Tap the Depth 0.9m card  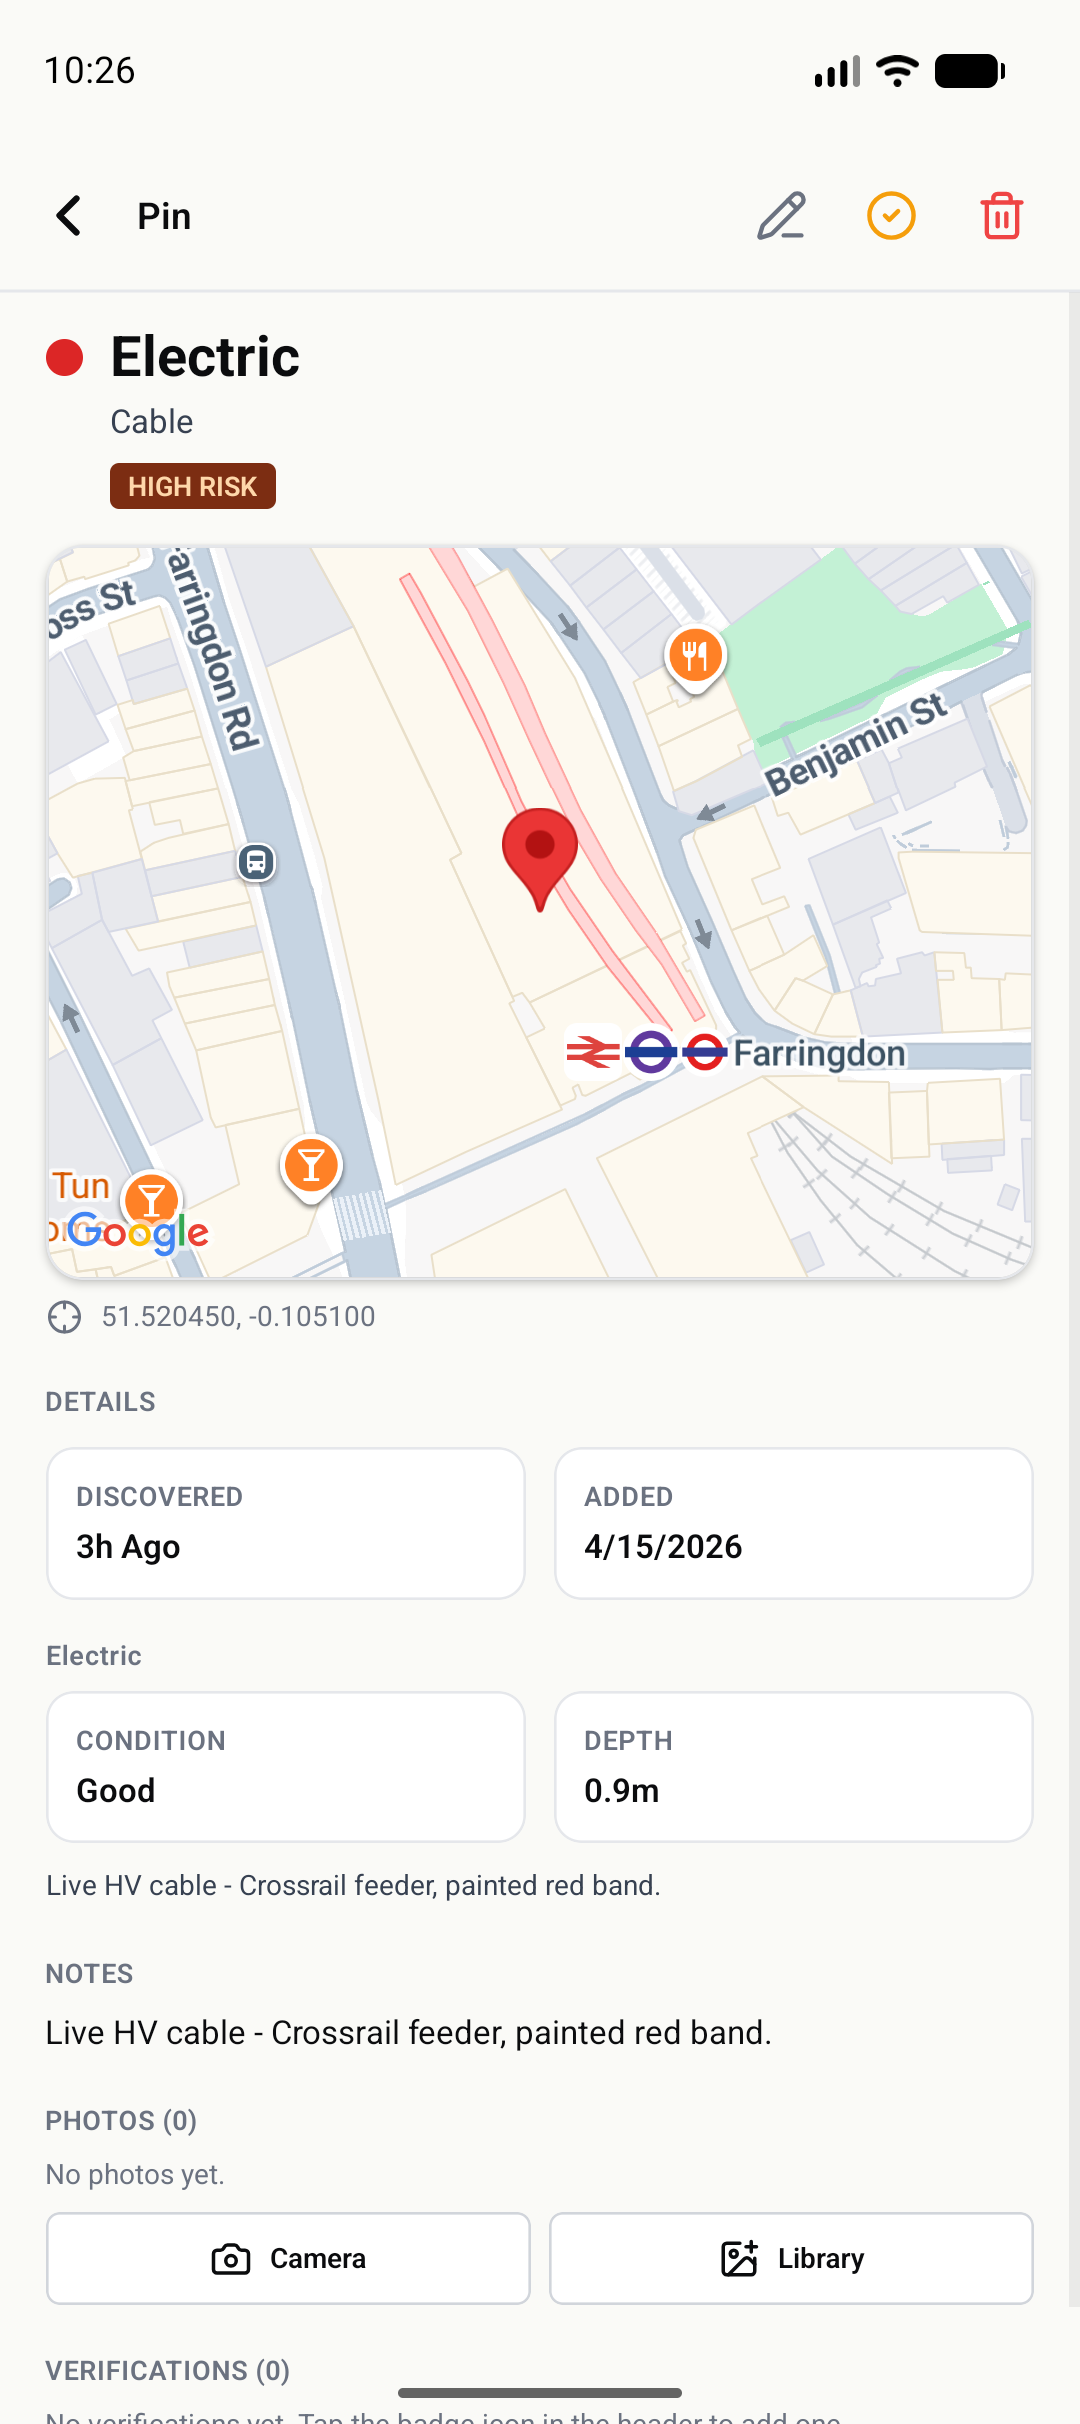[794, 1767]
